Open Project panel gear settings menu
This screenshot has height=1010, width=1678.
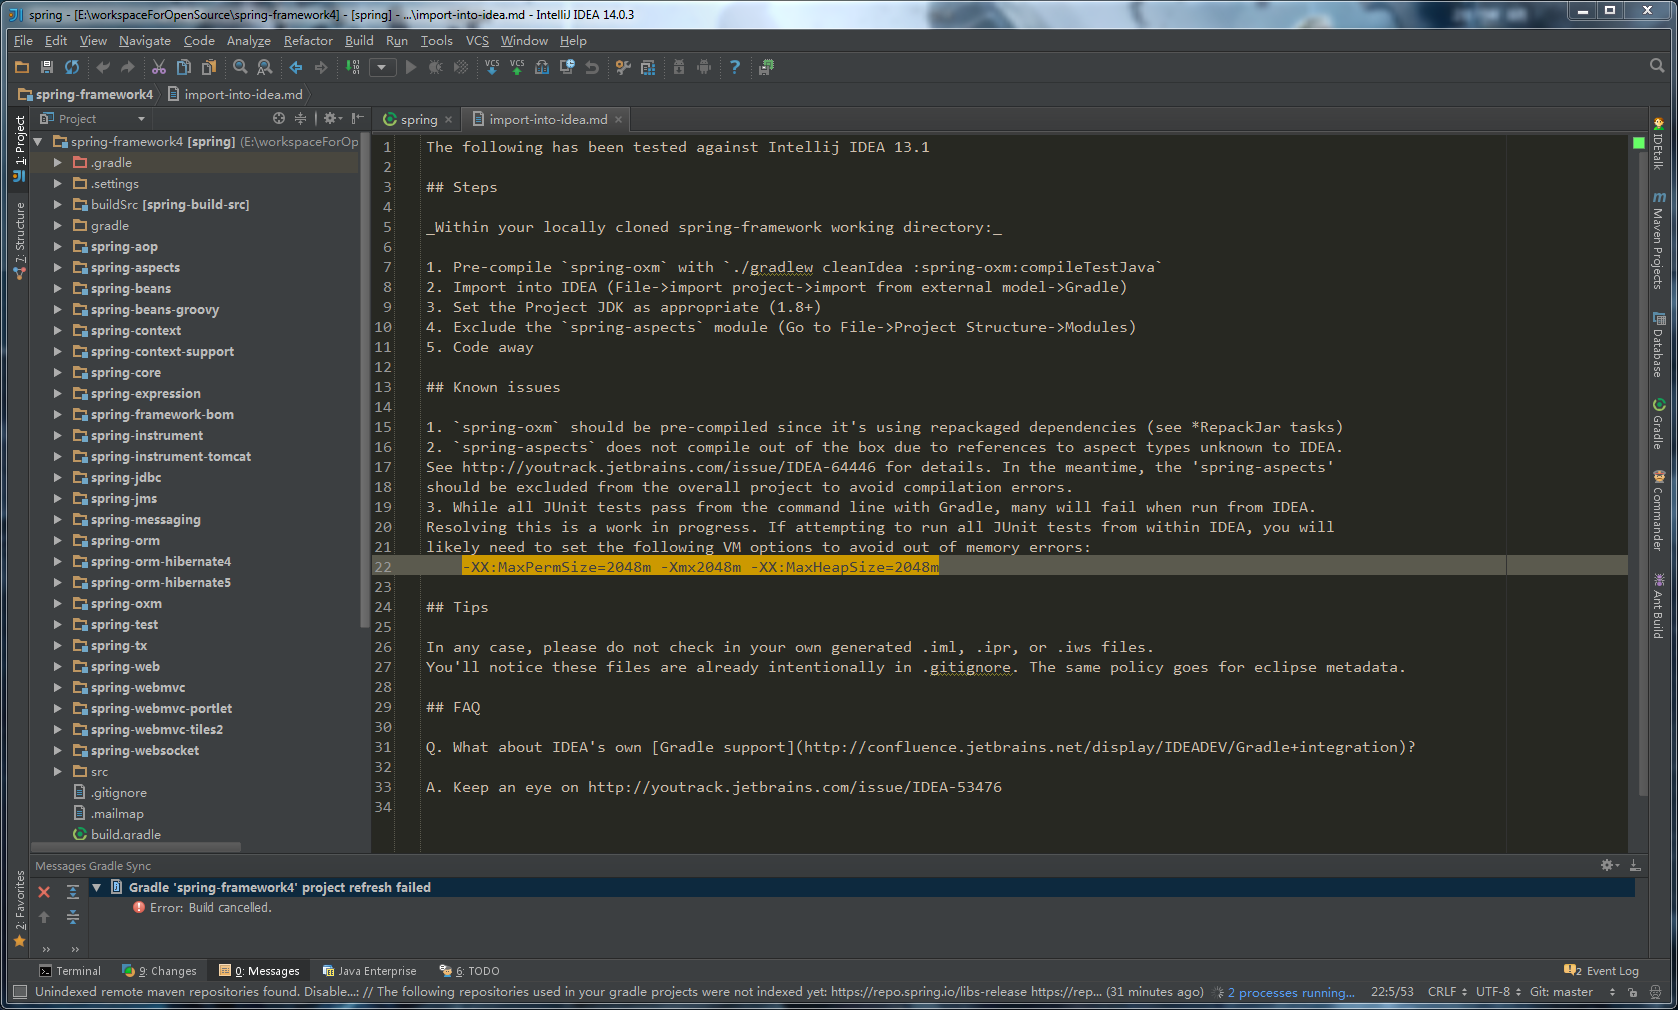[333, 118]
